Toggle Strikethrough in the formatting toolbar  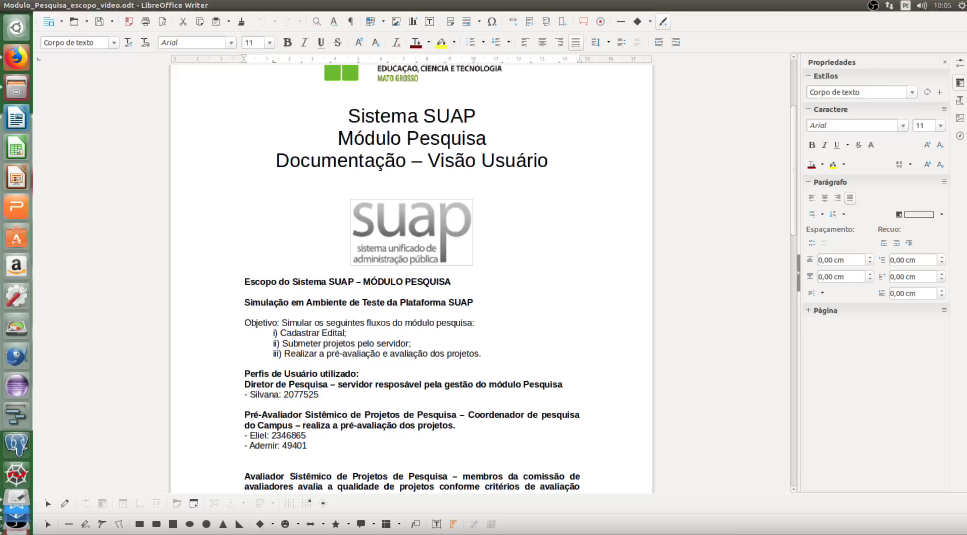[x=337, y=43]
